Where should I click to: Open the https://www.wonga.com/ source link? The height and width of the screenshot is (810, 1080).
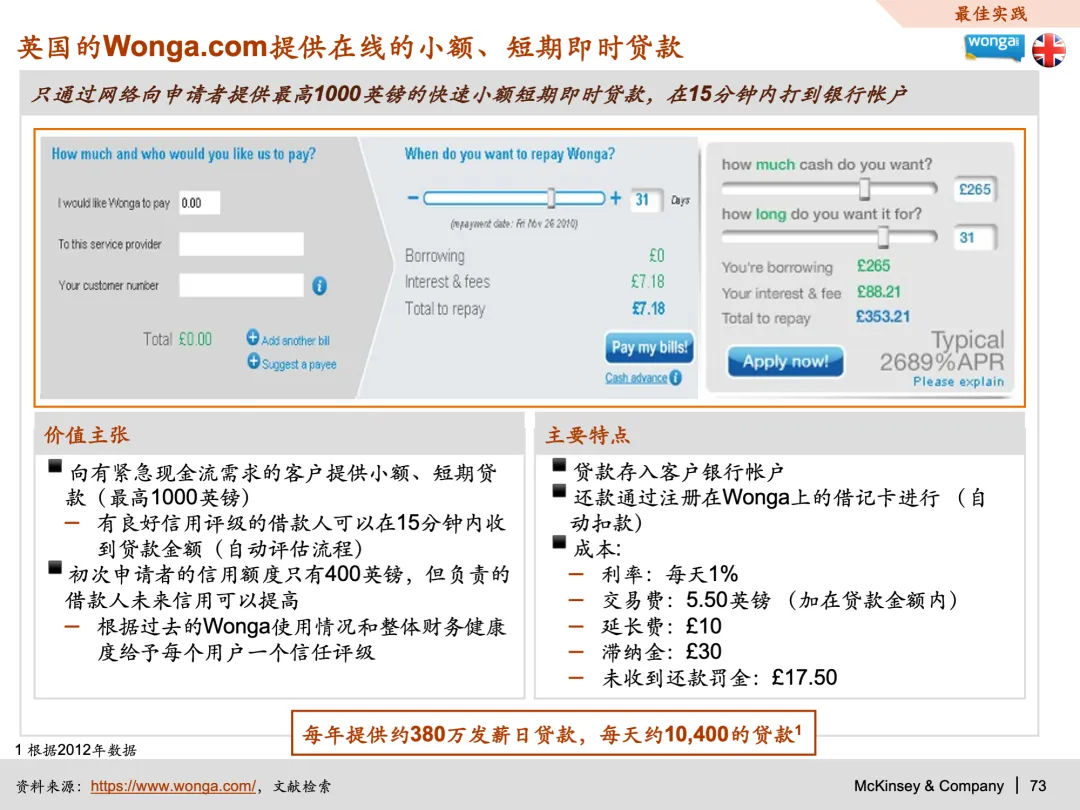coord(173,786)
